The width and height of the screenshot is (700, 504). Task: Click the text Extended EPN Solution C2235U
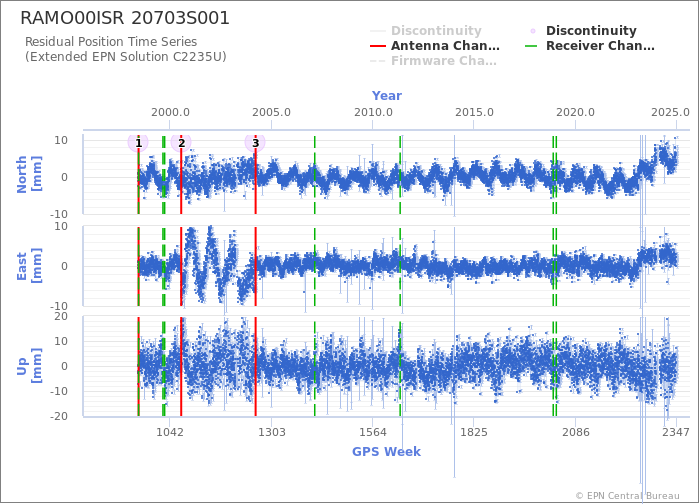126,57
